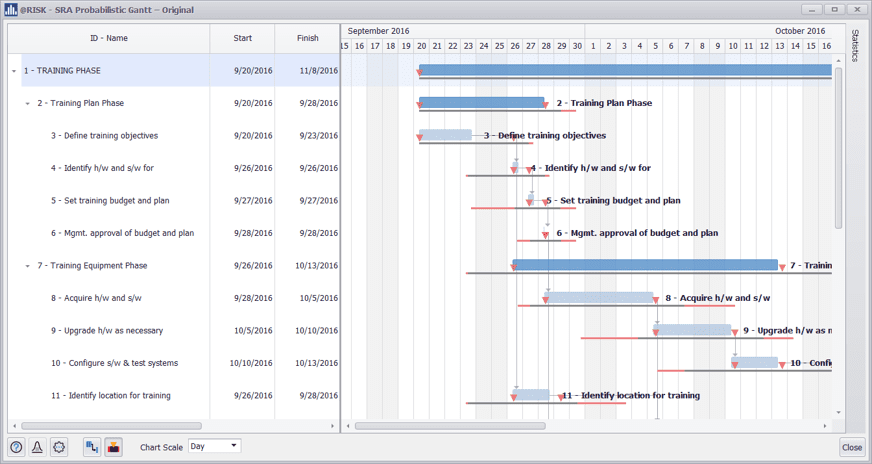Click the ID - Name column header
Viewport: 872px width, 464px height.
pyautogui.click(x=108, y=38)
